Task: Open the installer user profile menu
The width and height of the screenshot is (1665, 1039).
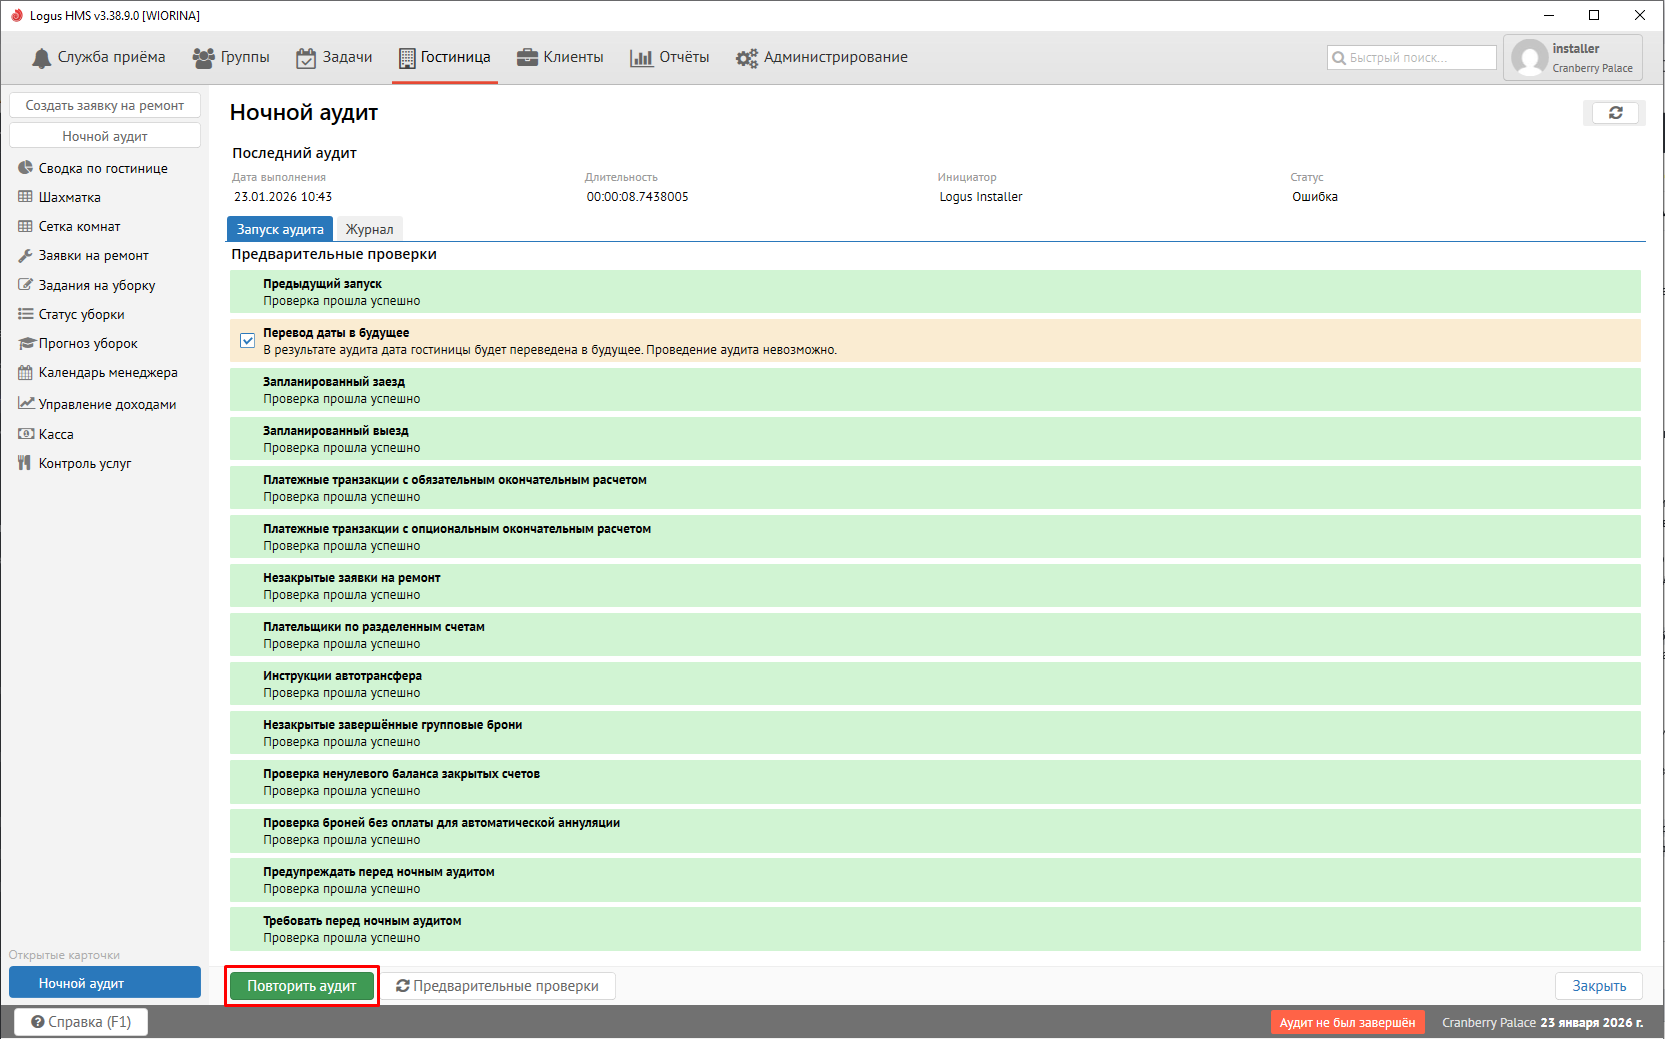Action: coord(1572,58)
